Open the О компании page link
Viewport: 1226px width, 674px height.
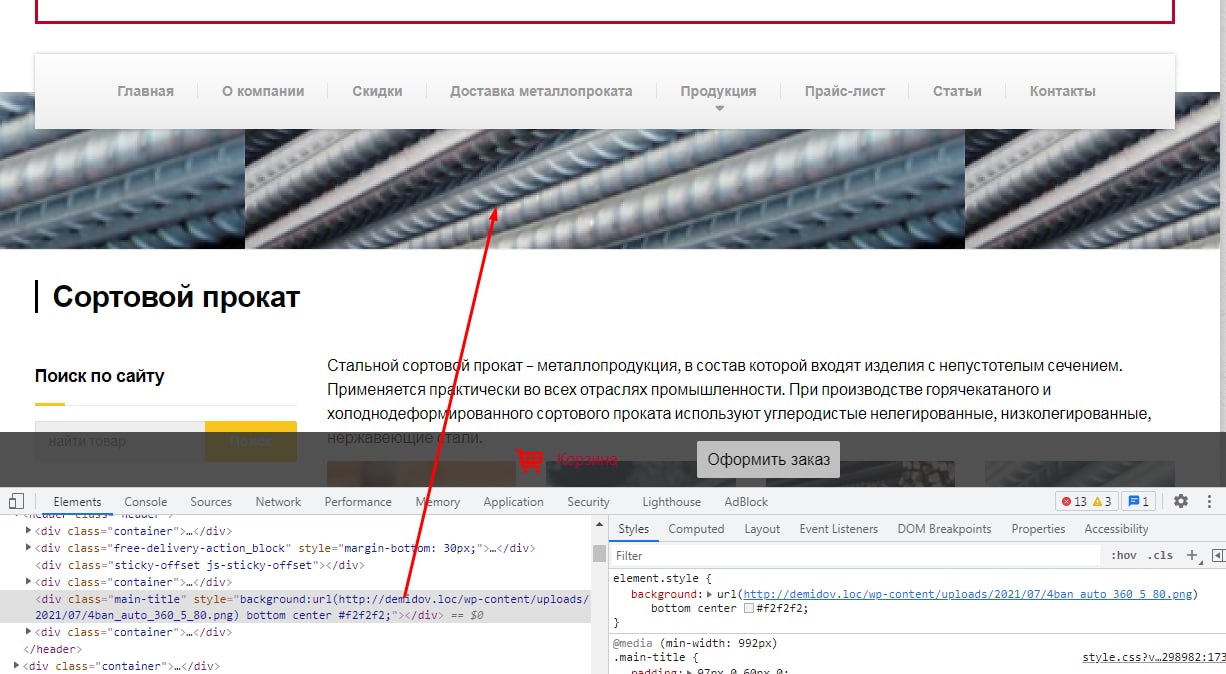263,91
